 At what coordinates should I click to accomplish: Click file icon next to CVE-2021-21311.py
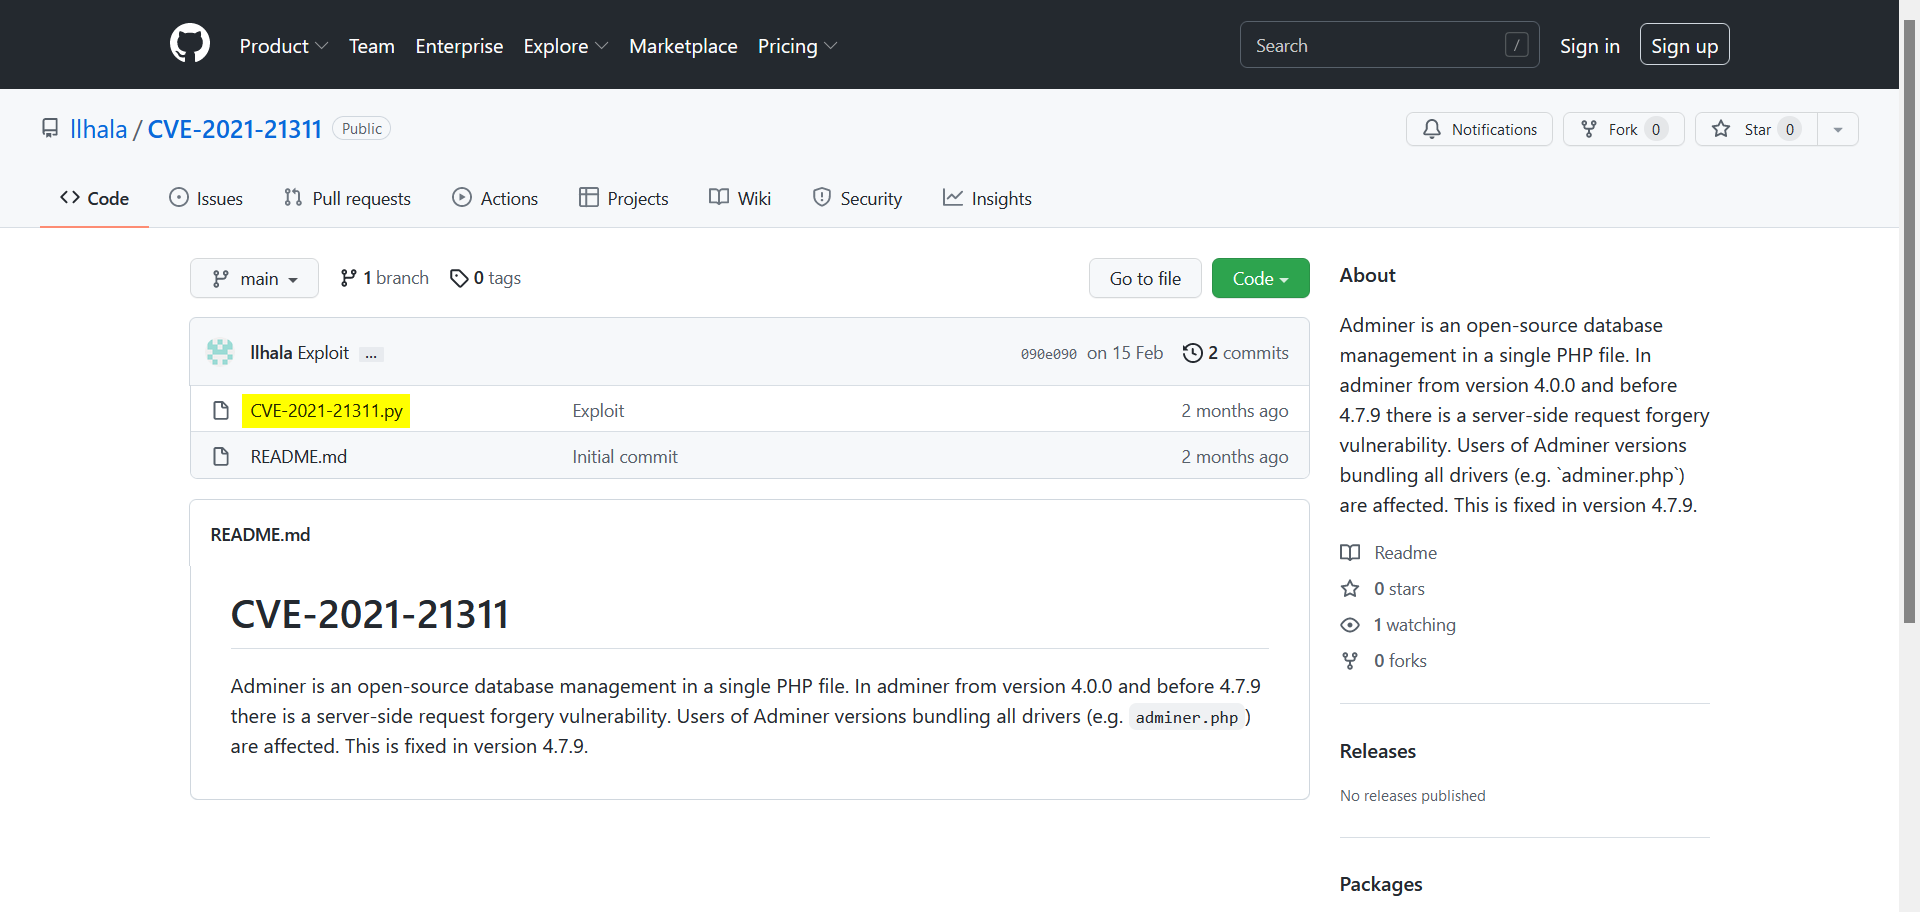pos(221,410)
